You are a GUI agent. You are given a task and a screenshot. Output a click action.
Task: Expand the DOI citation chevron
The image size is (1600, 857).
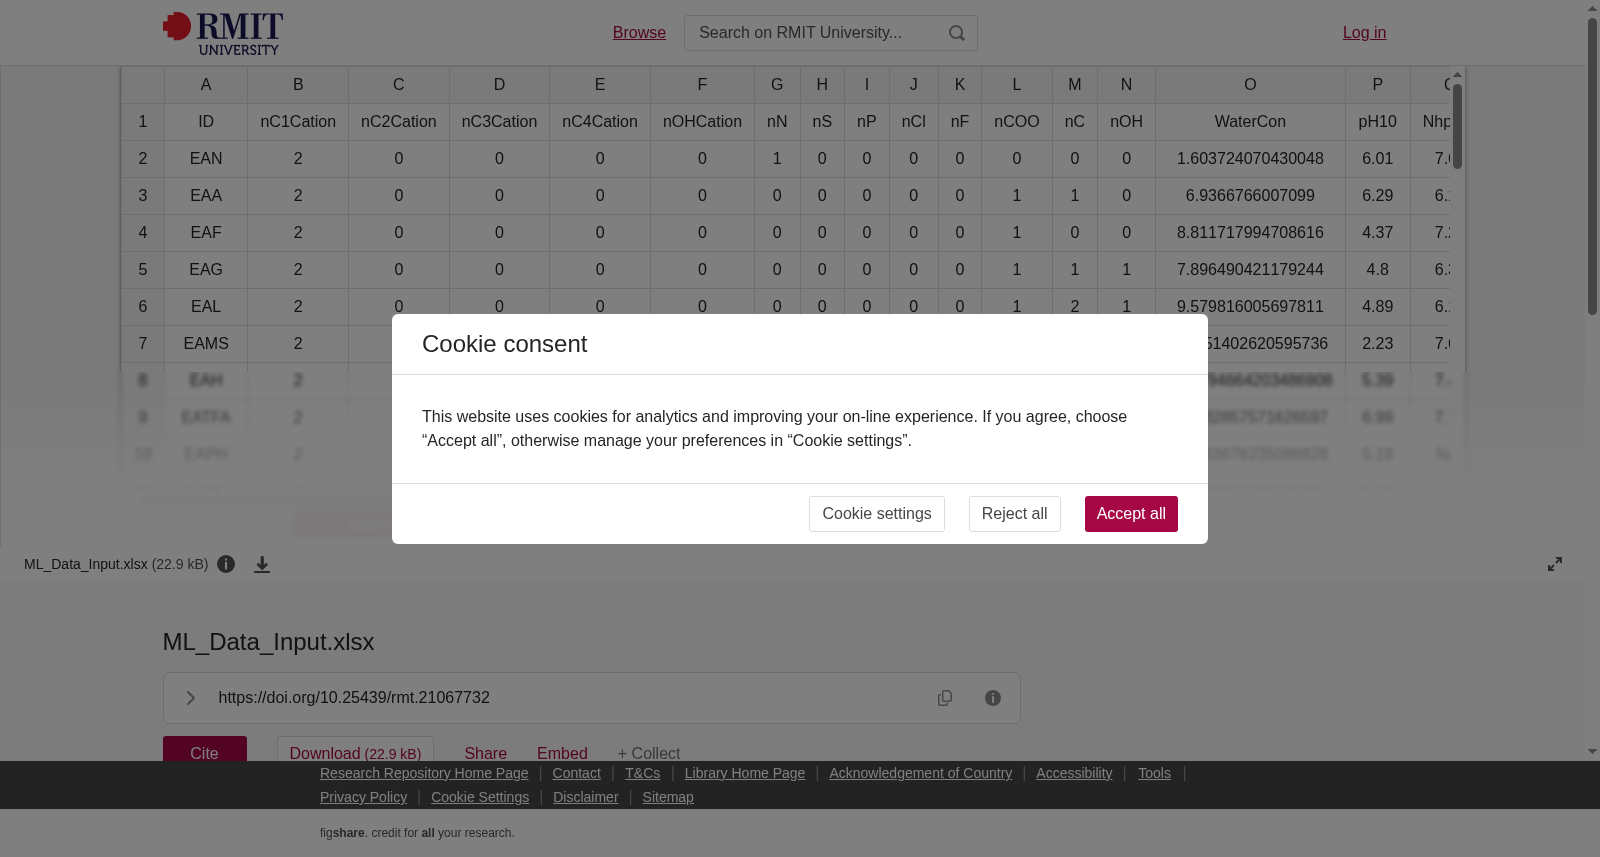pyautogui.click(x=190, y=698)
